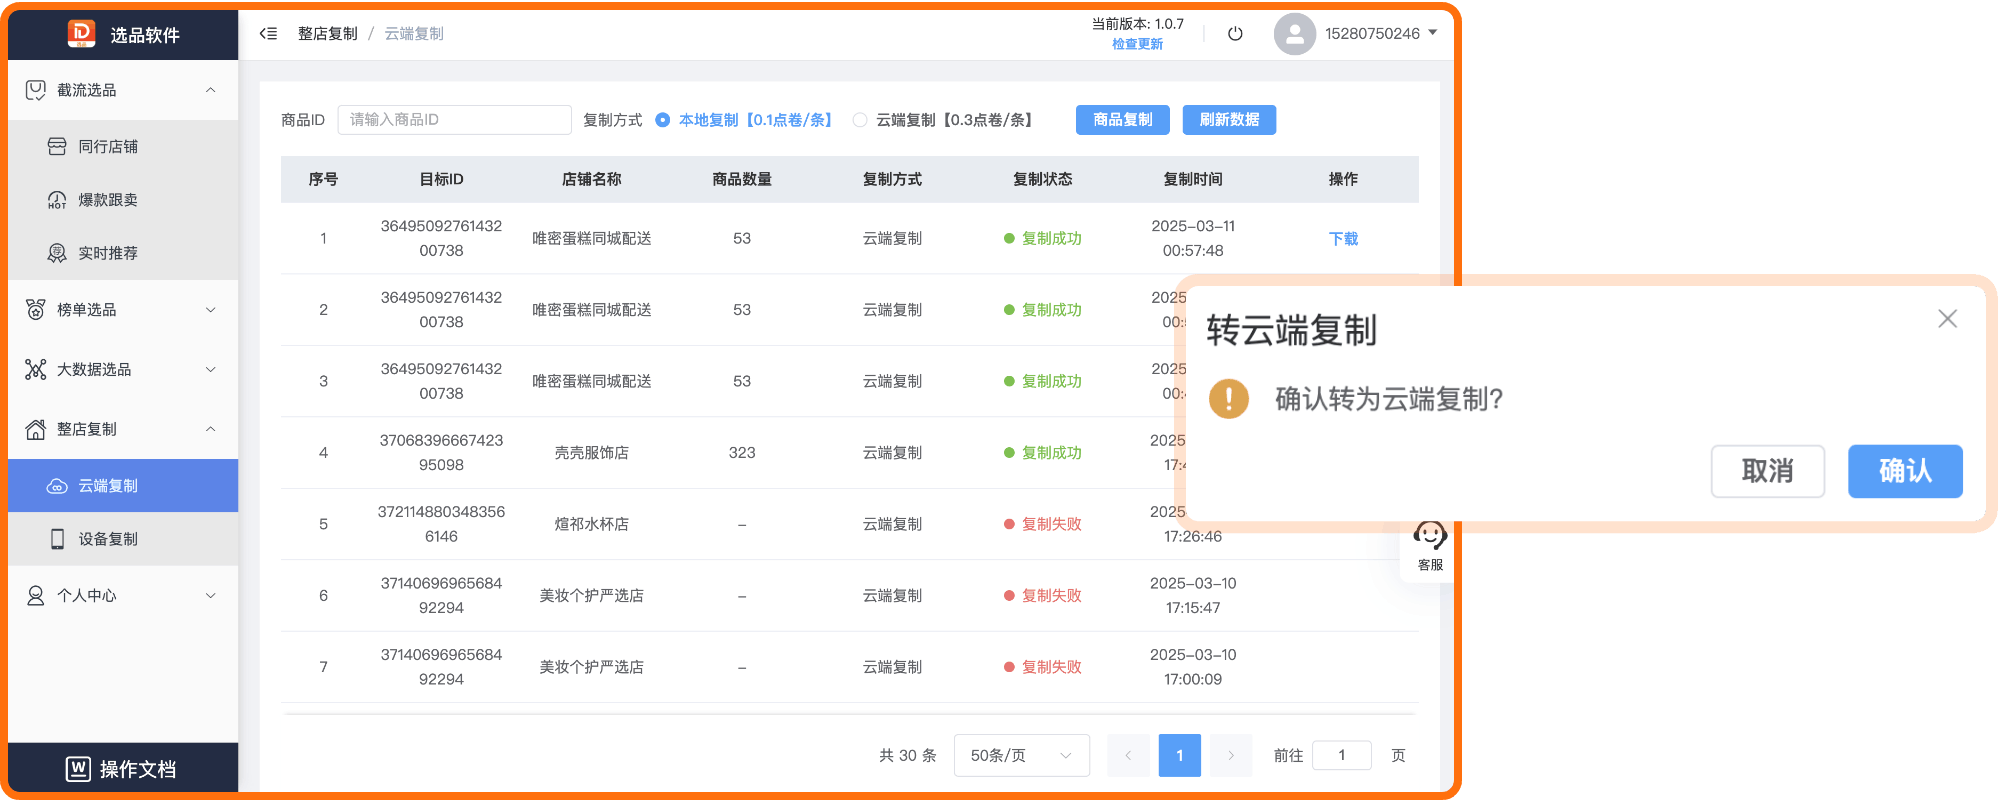Click the 整店复制 house icon
Image resolution: width=2000 pixels, height=800 pixels.
(x=35, y=429)
